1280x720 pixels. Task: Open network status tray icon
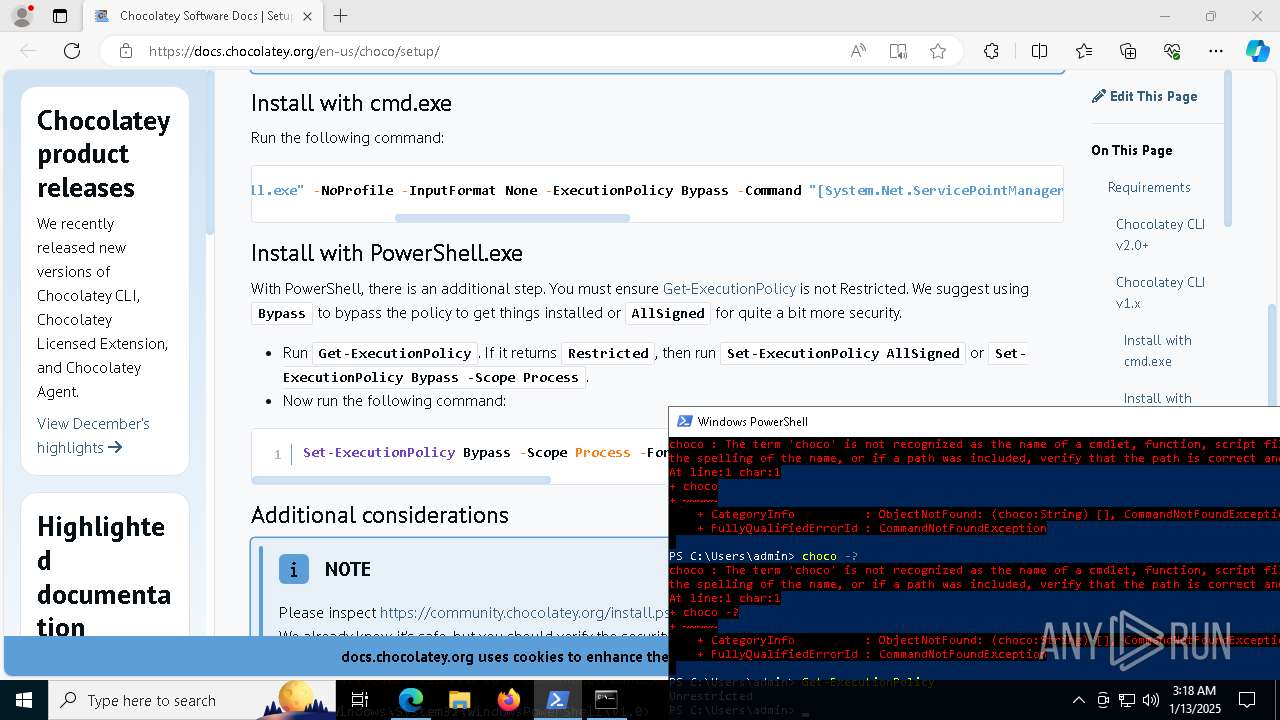pos(1127,700)
